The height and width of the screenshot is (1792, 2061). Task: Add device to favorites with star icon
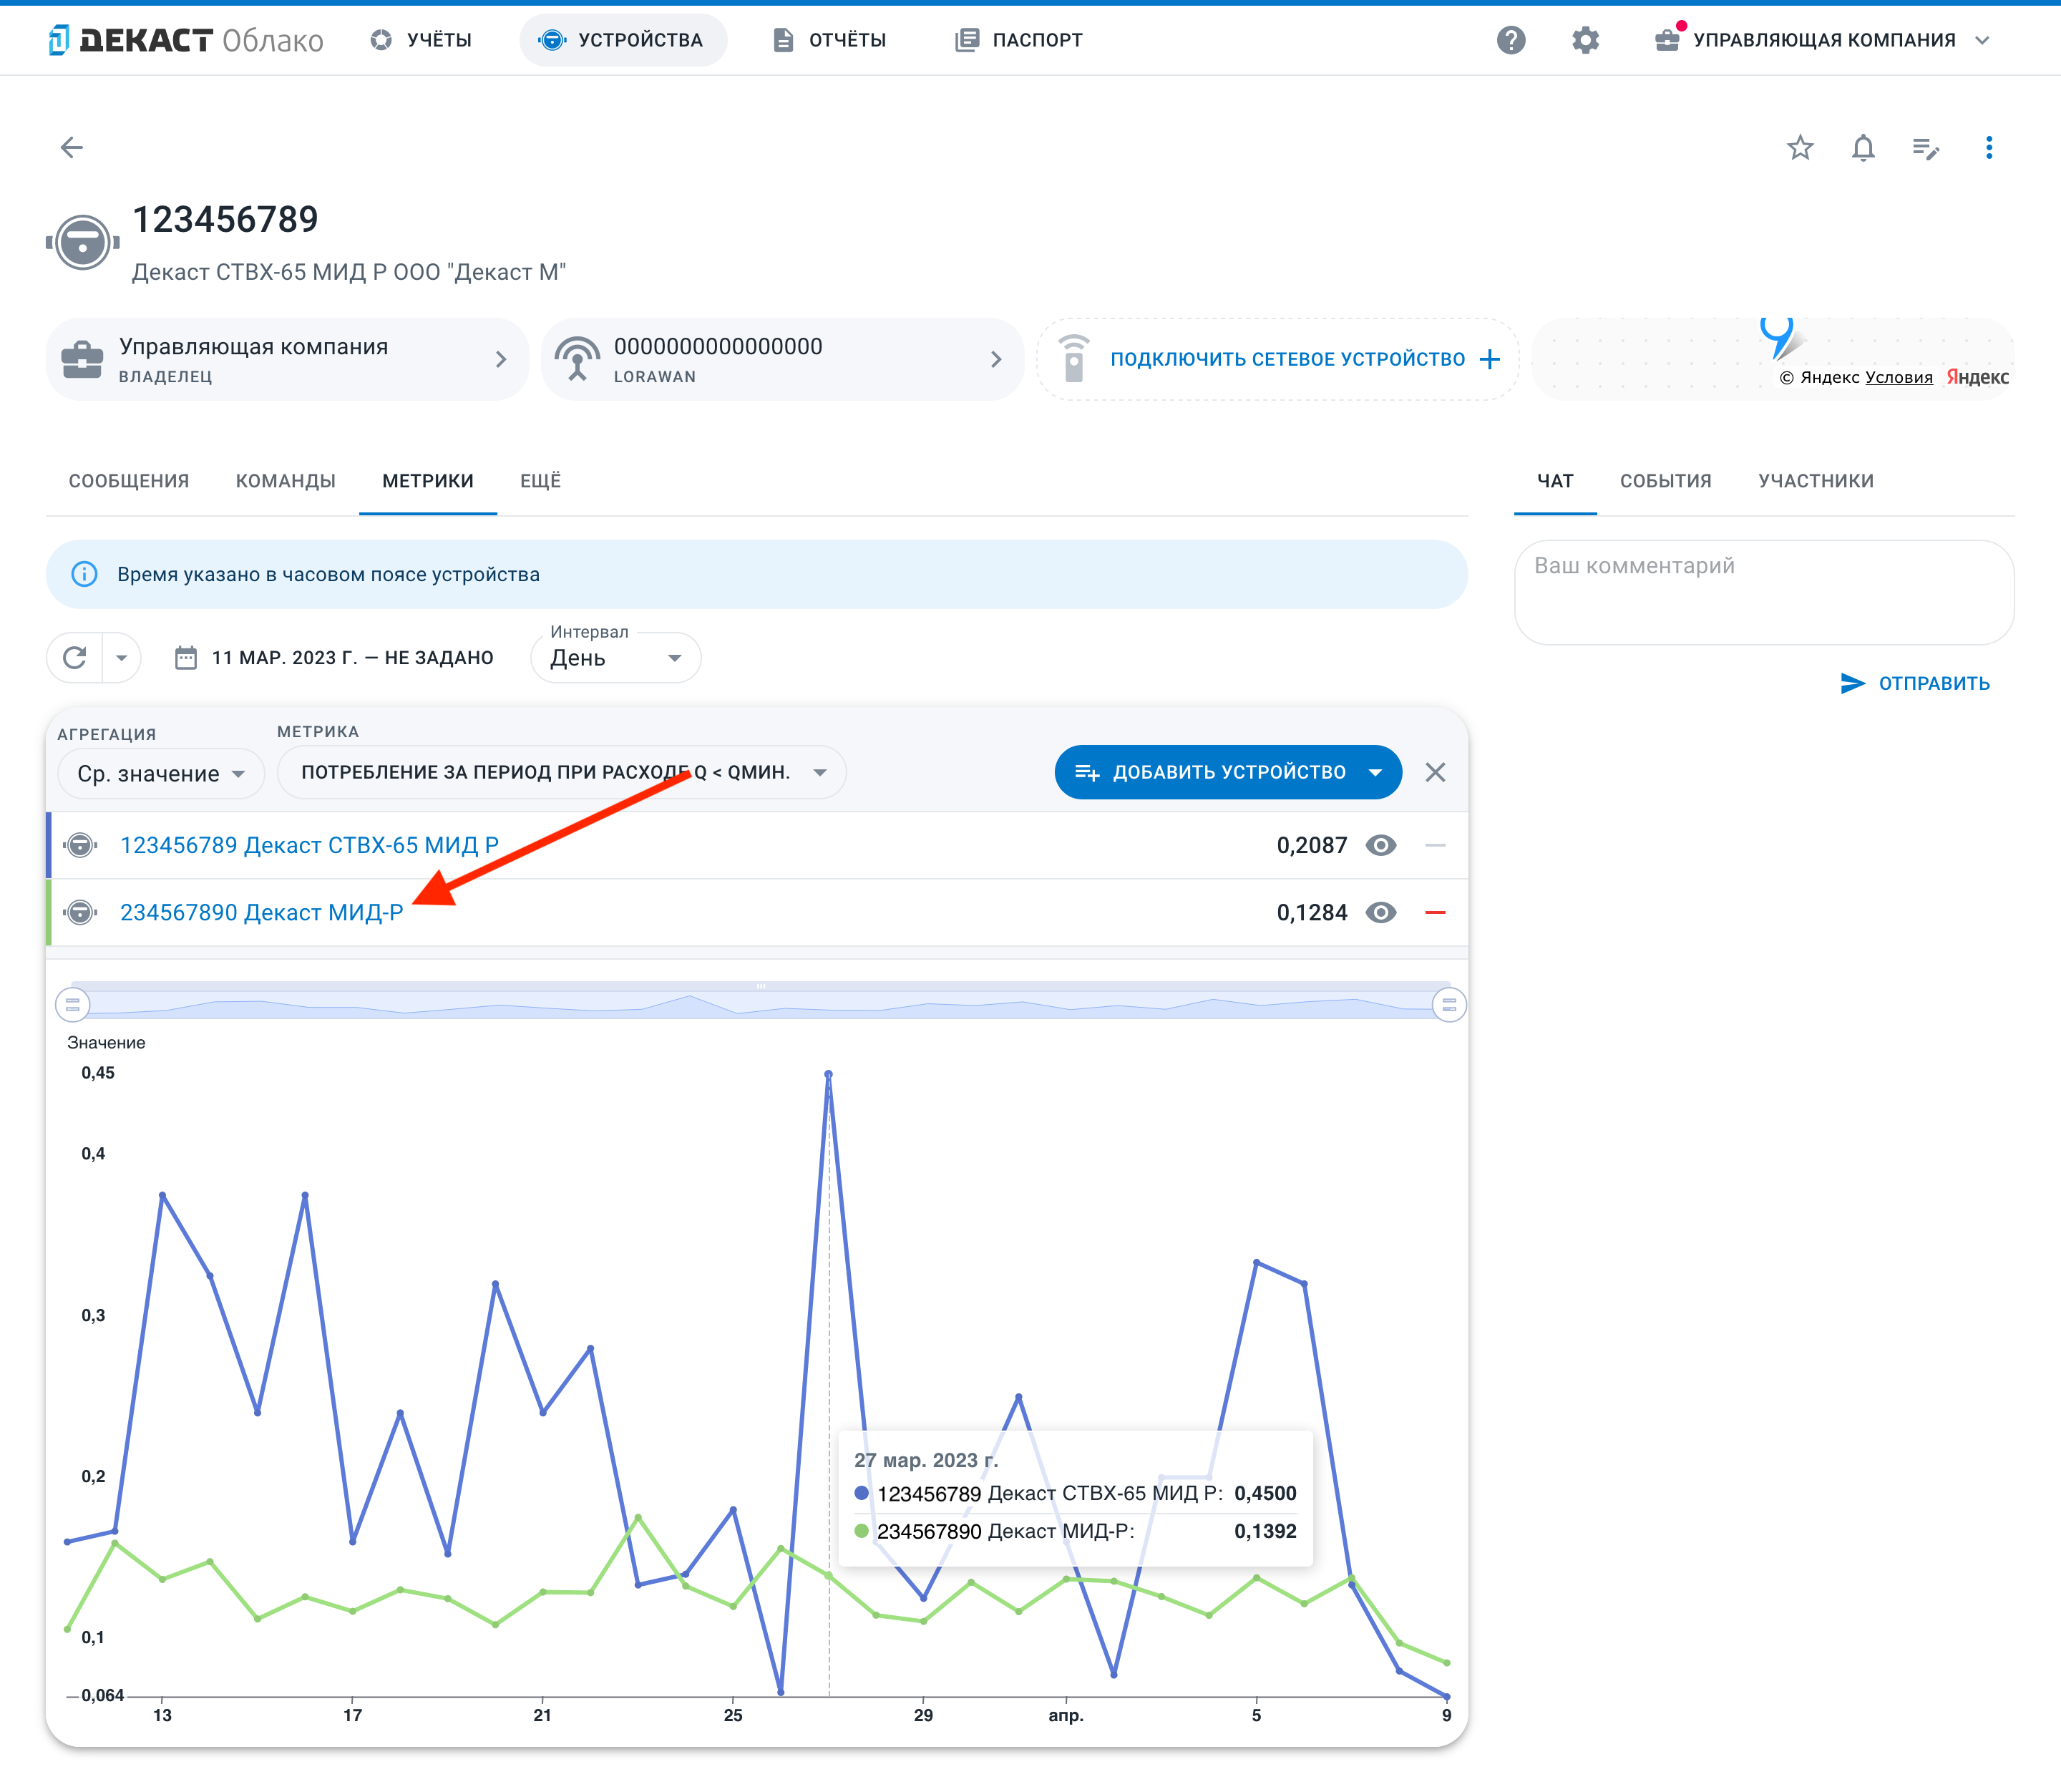pyautogui.click(x=1800, y=148)
